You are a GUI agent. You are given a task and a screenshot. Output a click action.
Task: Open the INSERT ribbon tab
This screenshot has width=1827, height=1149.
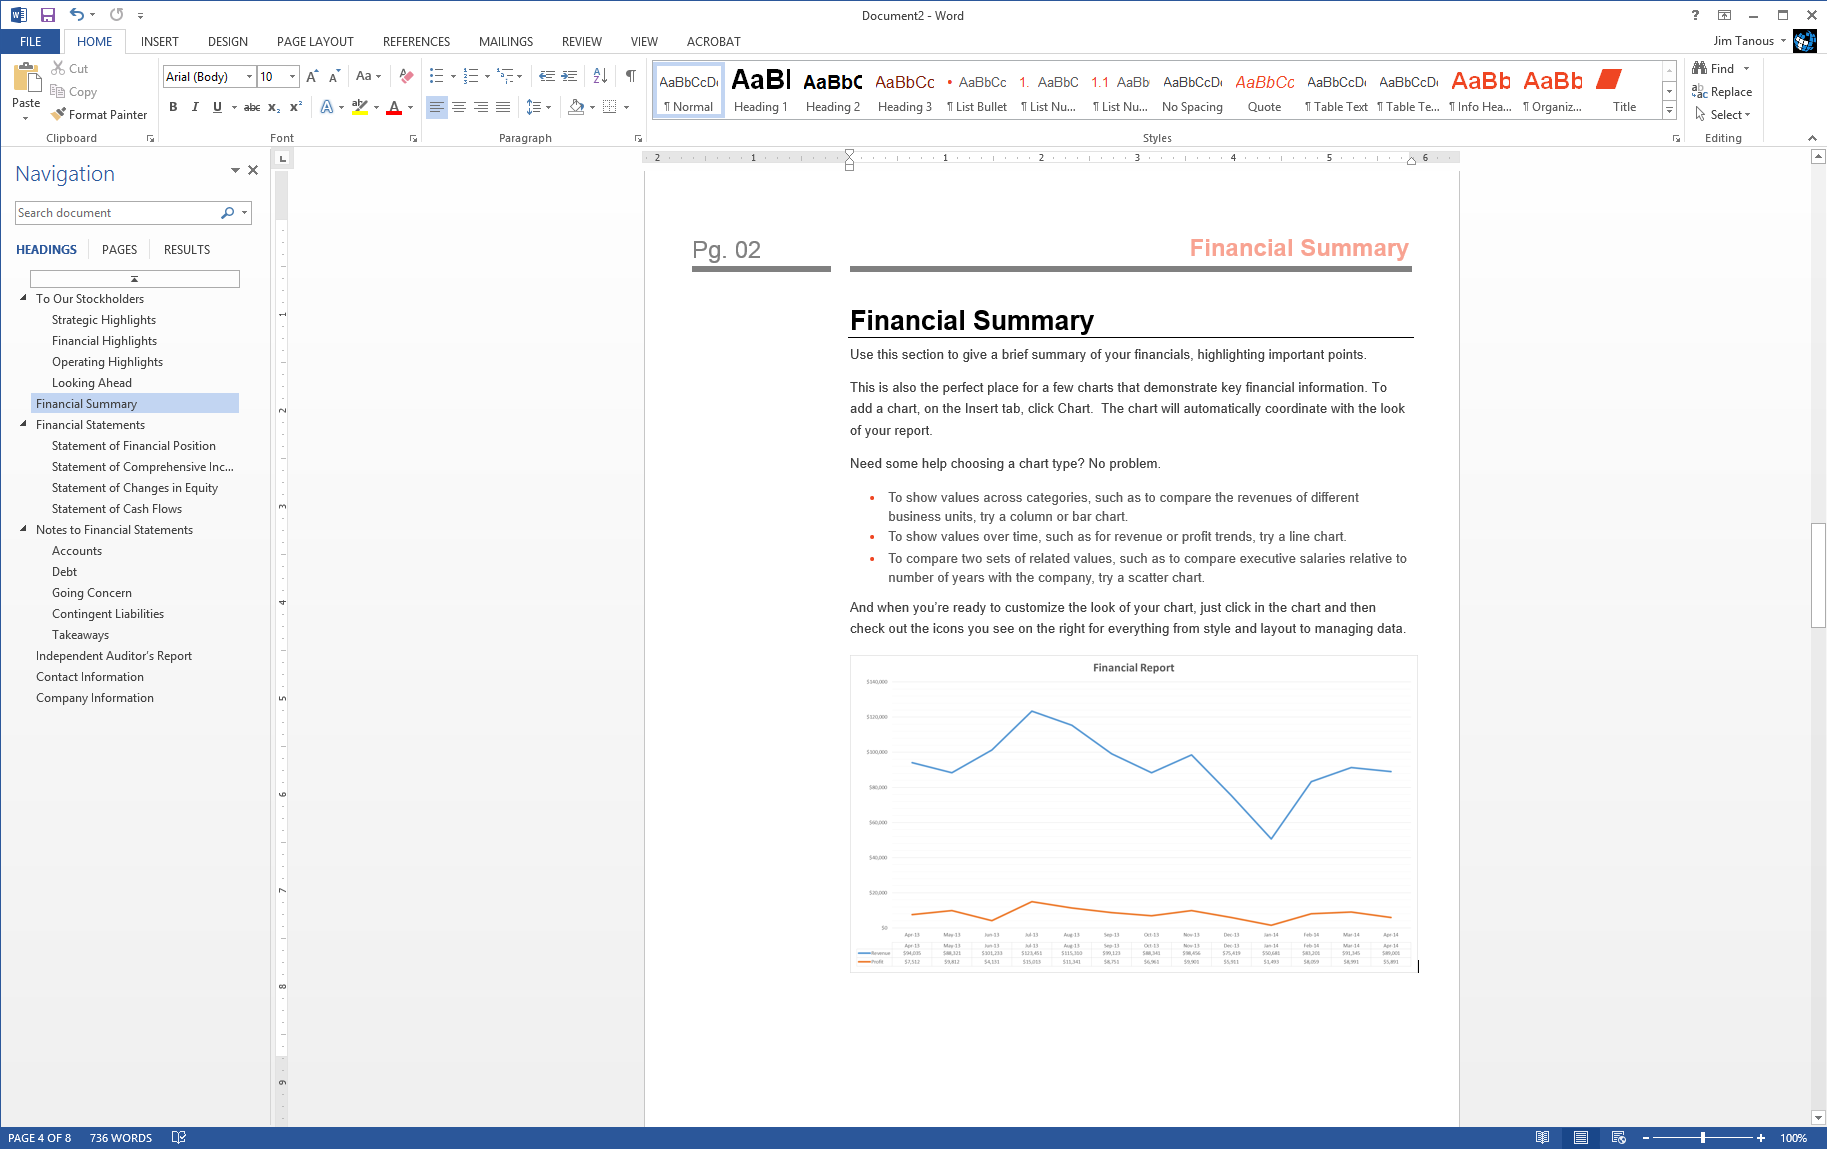tap(160, 41)
